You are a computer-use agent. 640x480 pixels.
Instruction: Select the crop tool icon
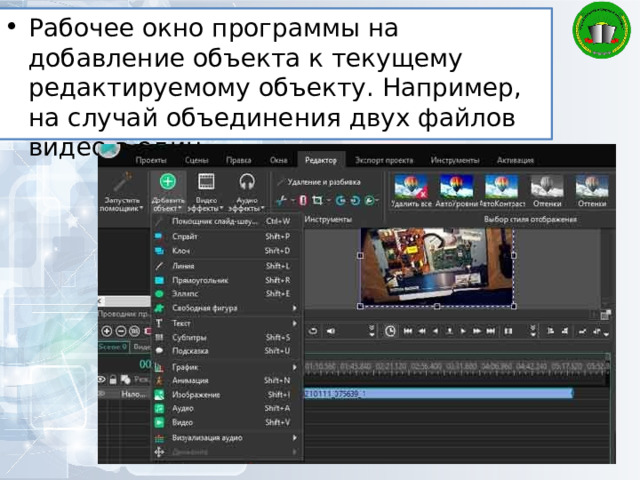pos(317,200)
